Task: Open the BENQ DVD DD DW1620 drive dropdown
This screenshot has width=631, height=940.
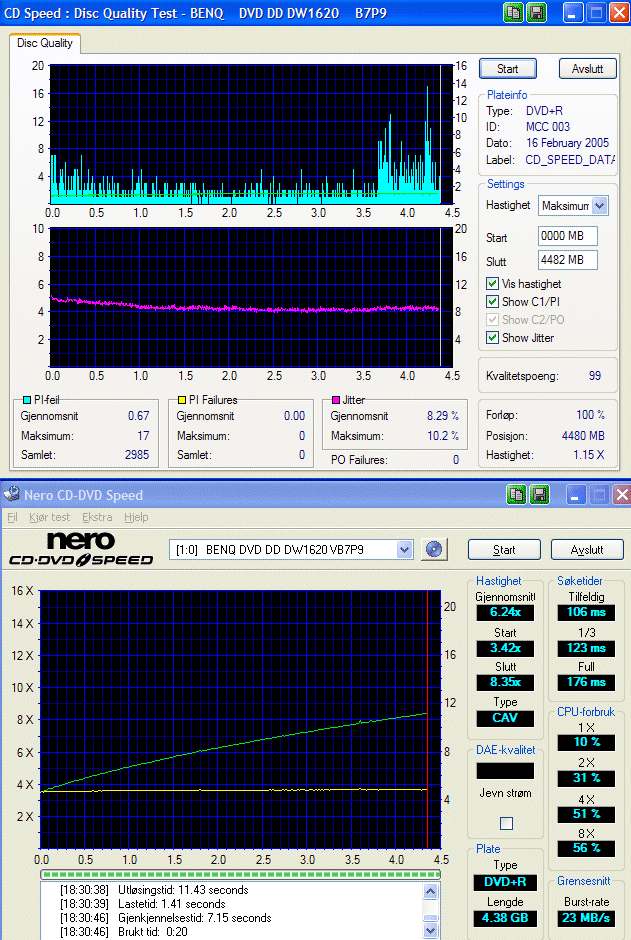Action: pos(404,549)
